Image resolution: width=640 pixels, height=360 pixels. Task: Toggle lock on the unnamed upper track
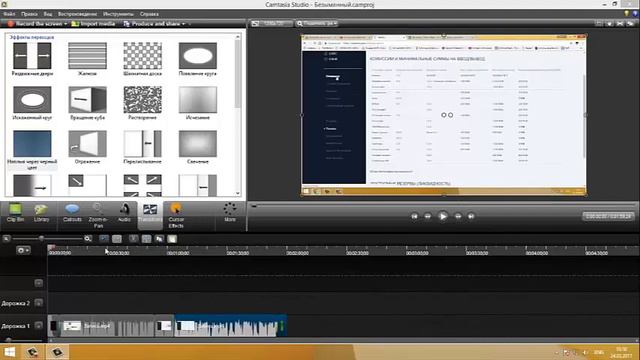pyautogui.click(x=38, y=283)
